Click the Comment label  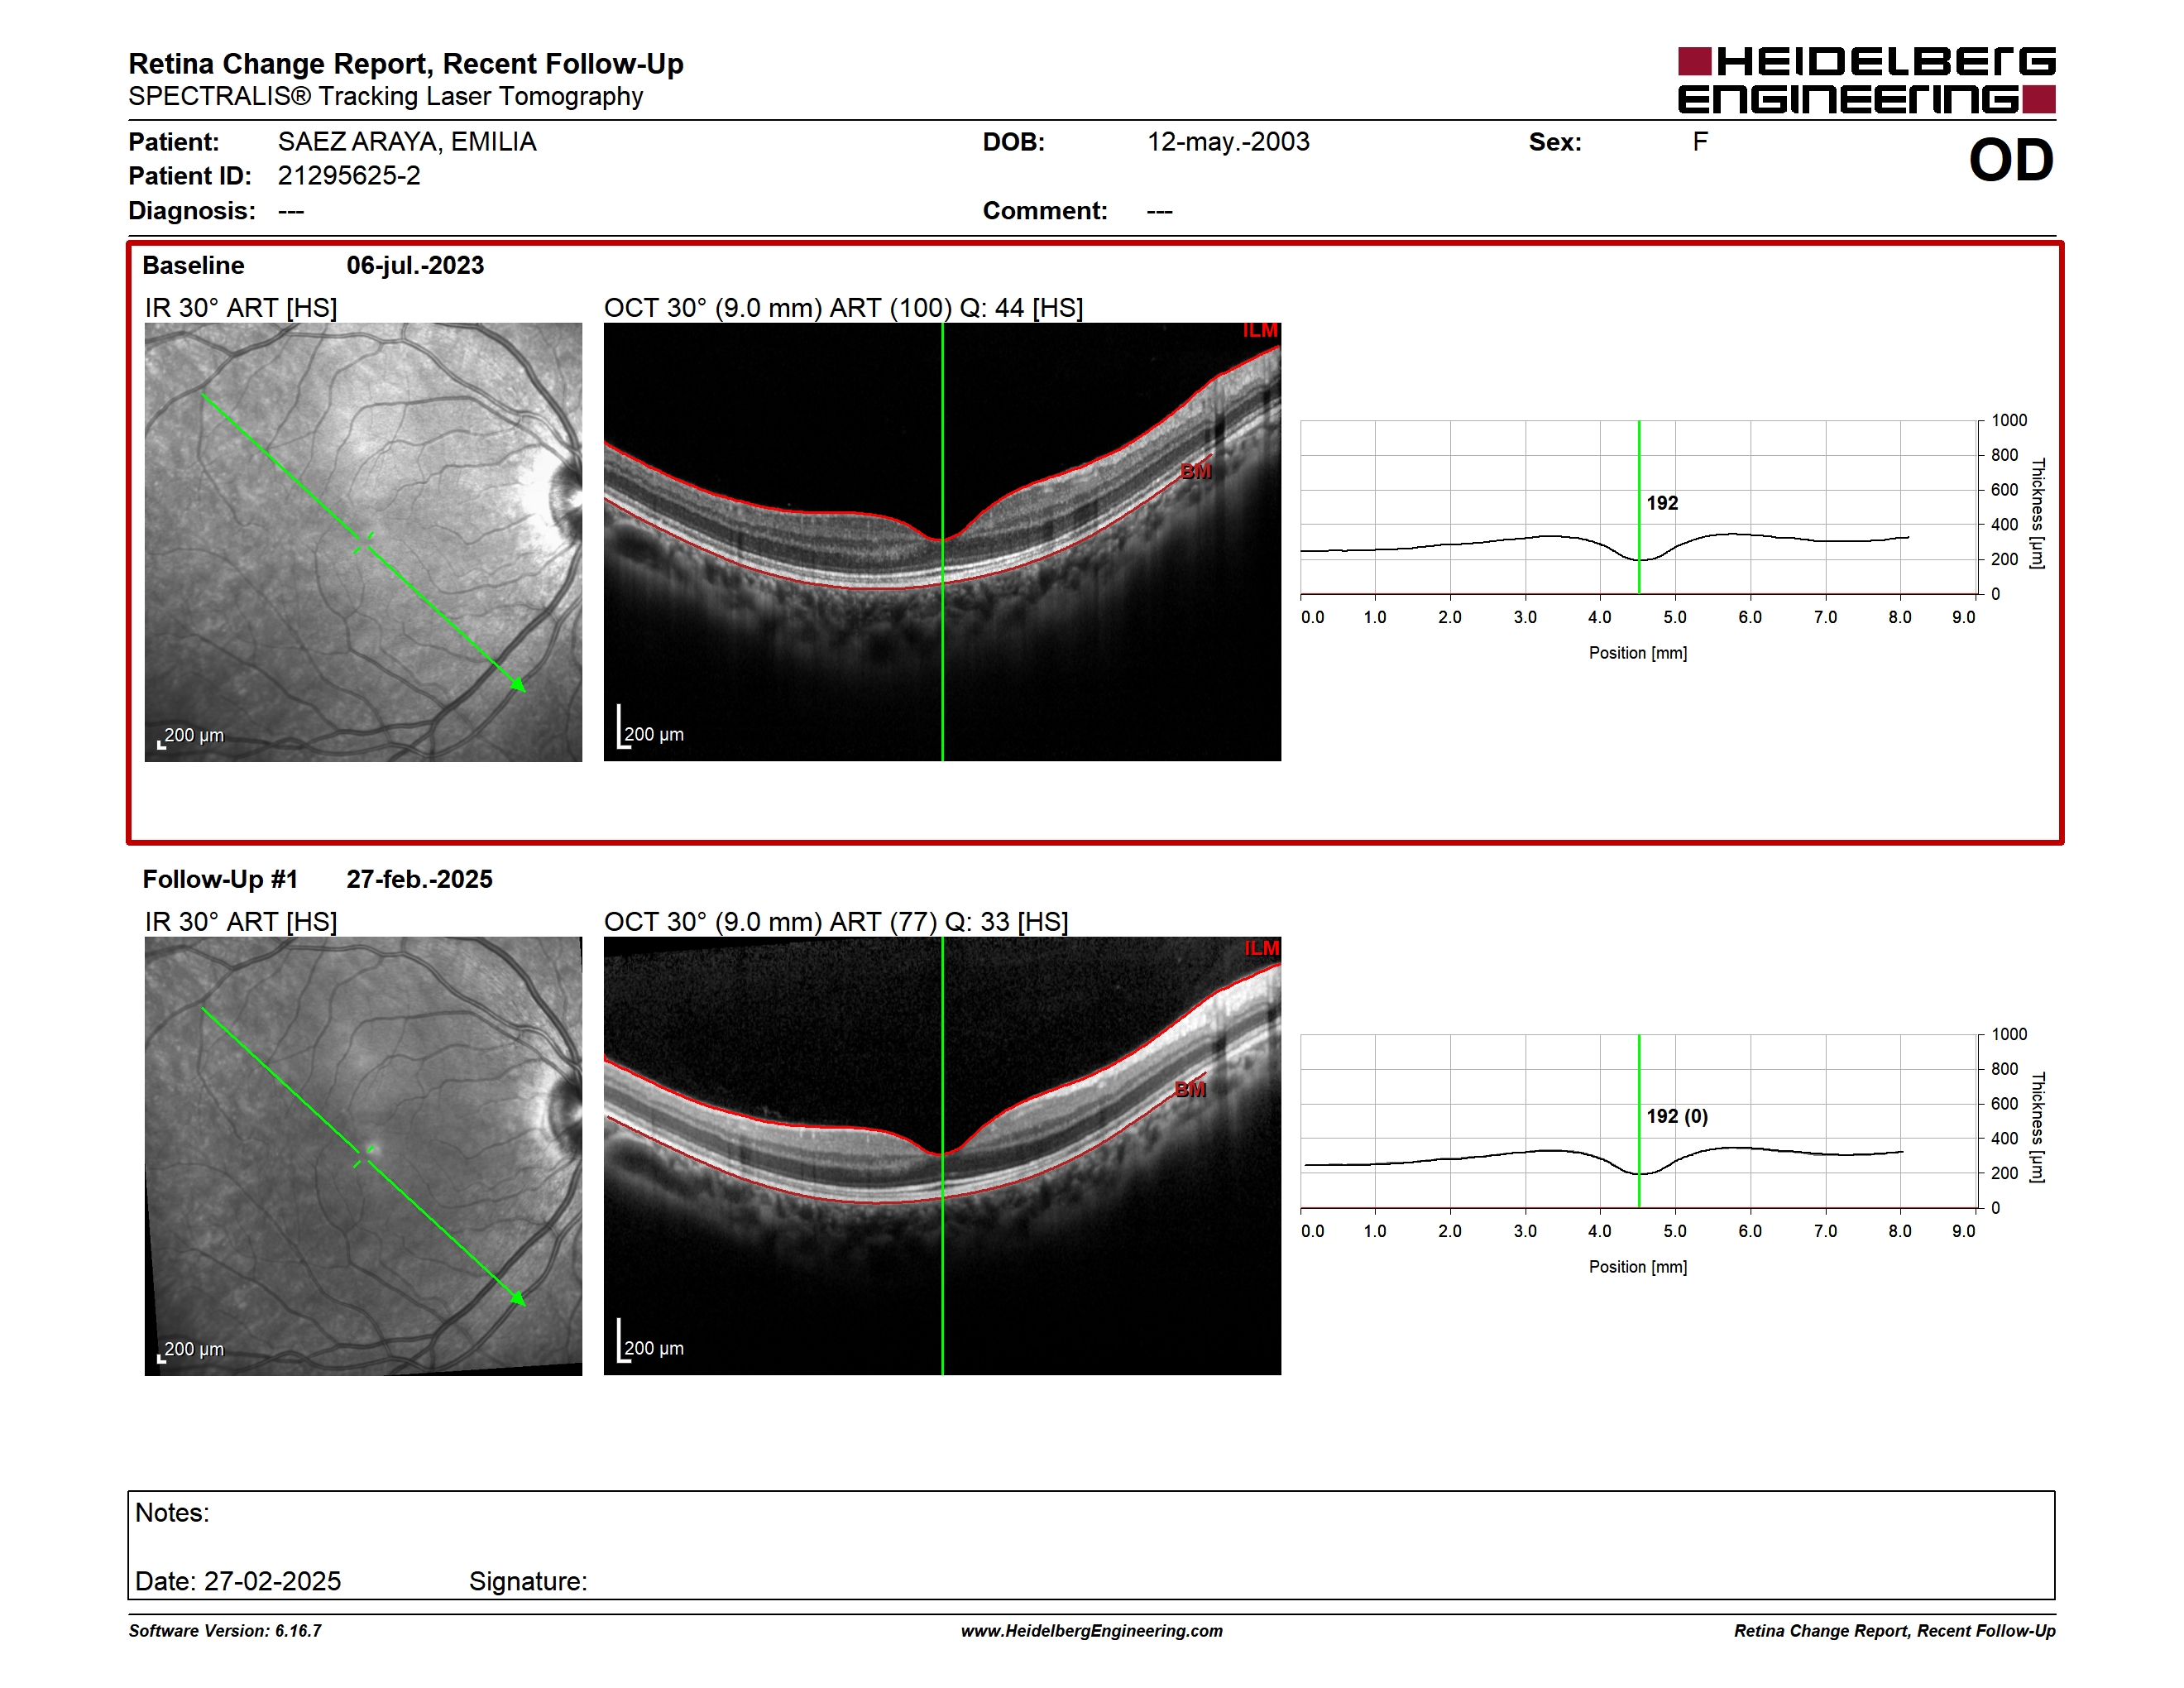click(1045, 211)
